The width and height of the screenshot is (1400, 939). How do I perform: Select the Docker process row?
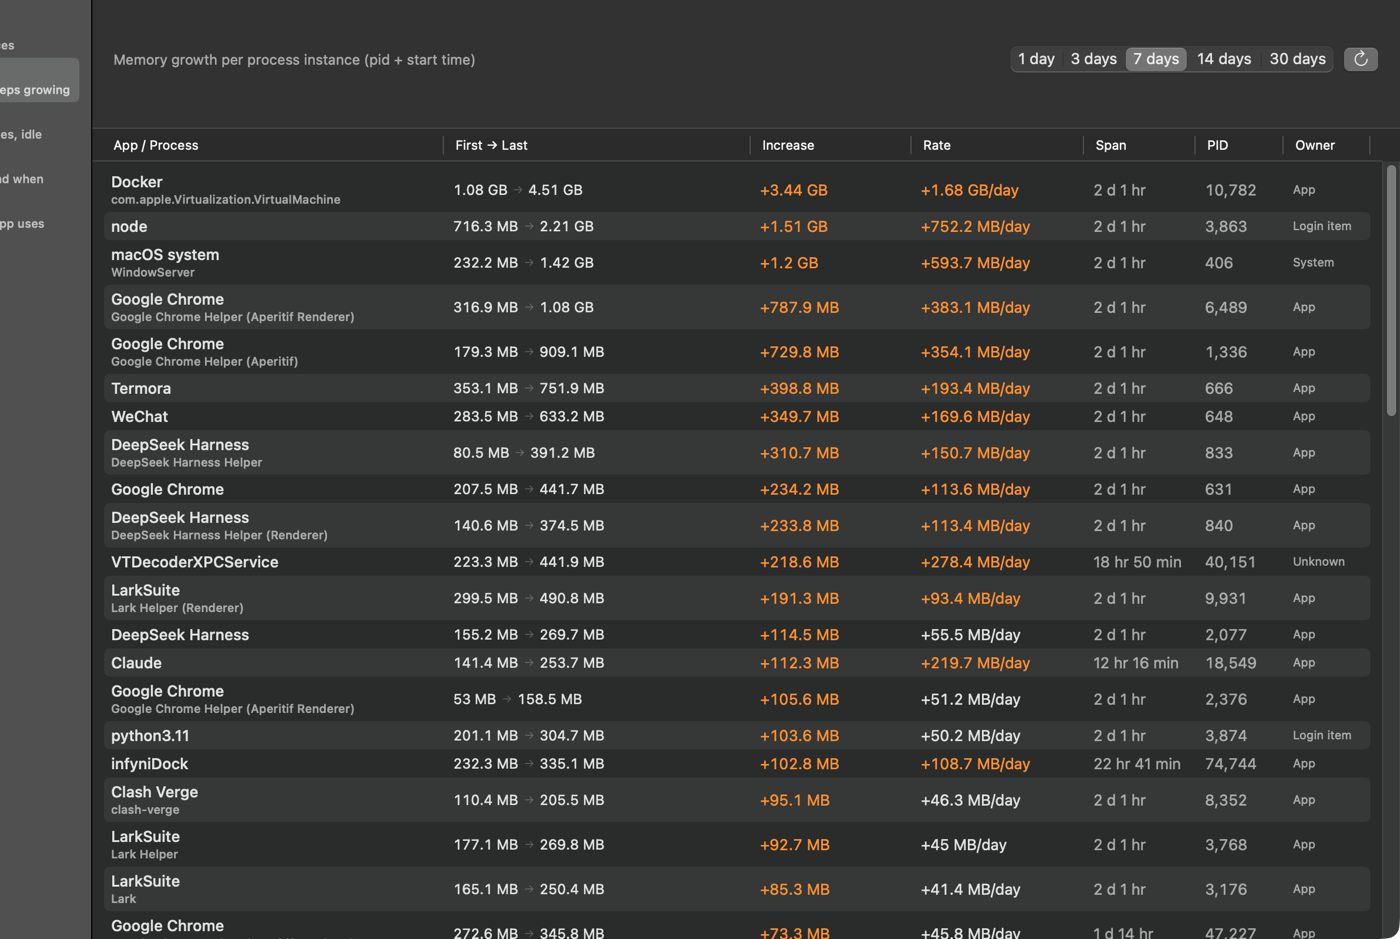coord(737,189)
